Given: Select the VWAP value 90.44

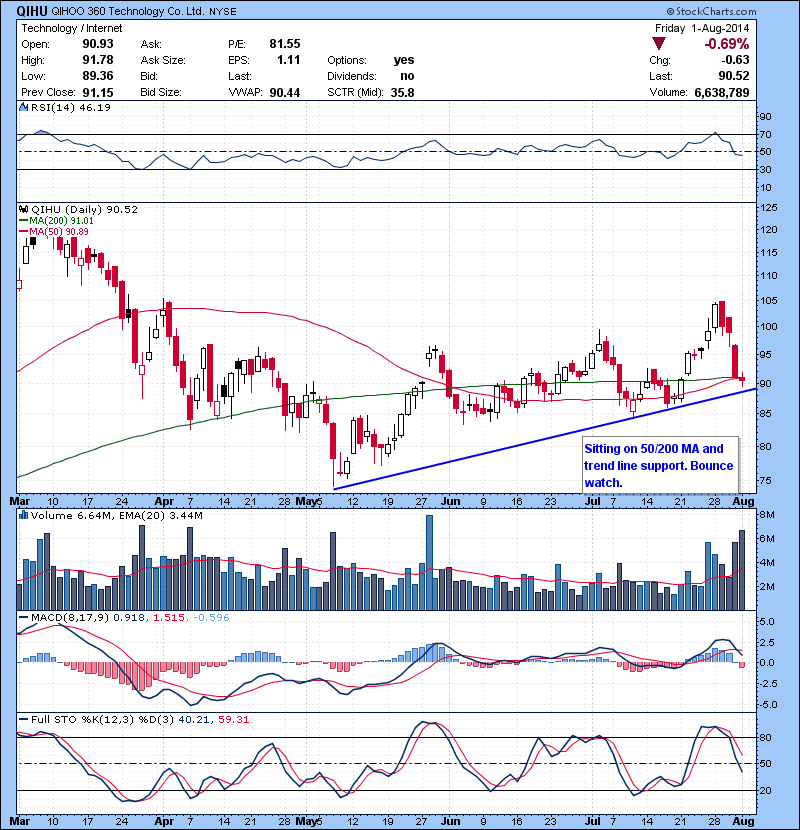Looking at the screenshot, I should coord(285,93).
